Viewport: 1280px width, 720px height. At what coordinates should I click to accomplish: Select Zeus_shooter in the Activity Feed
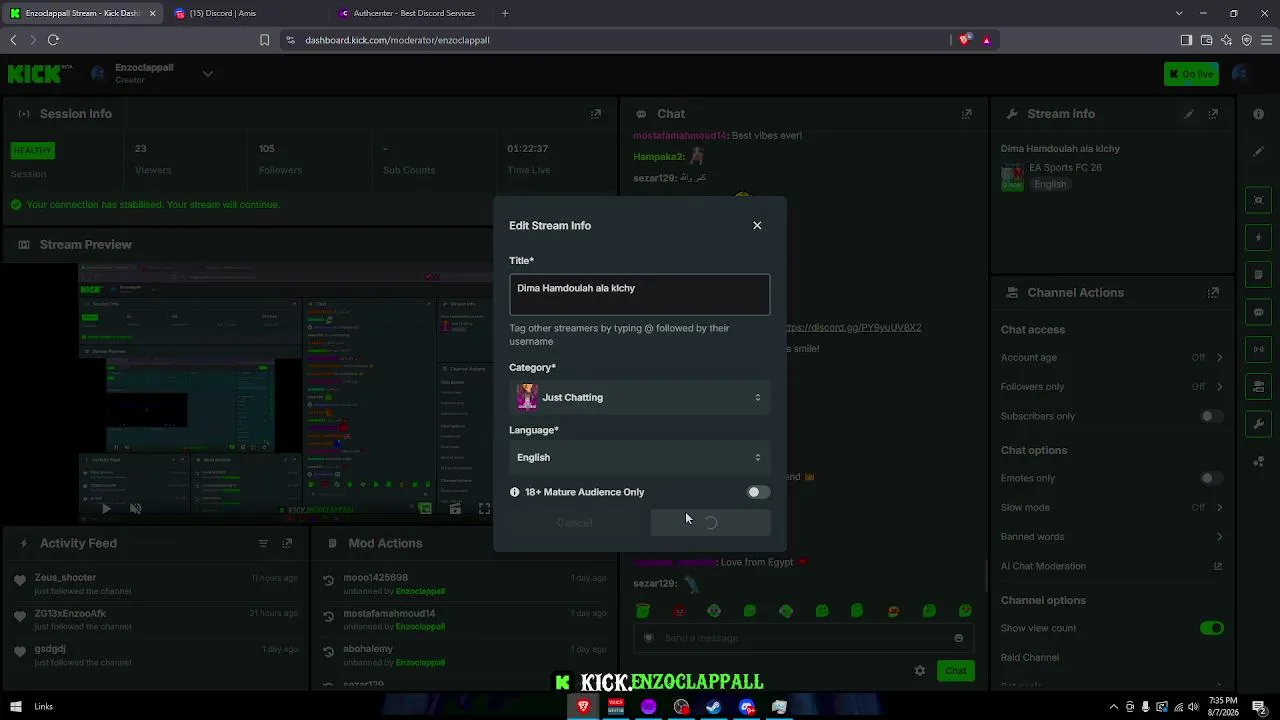pos(66,578)
